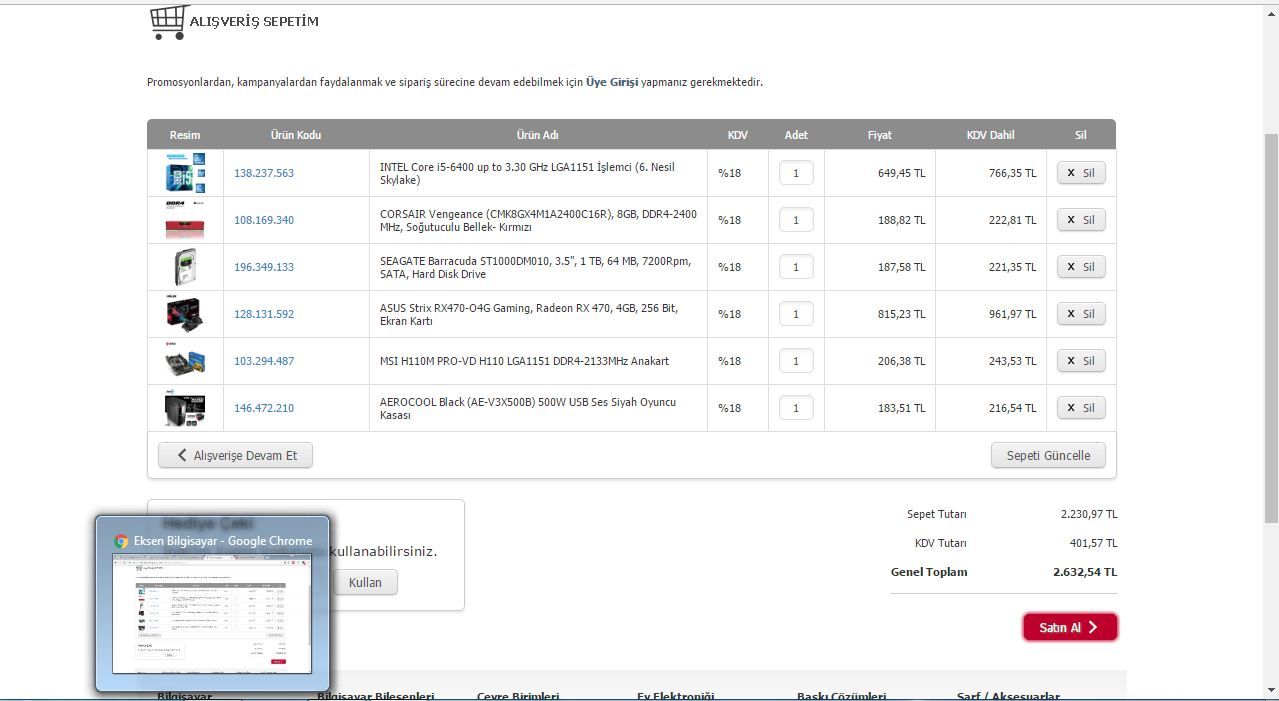Click the red Satın Al button
Viewport: 1279px width, 701px height.
(x=1070, y=627)
